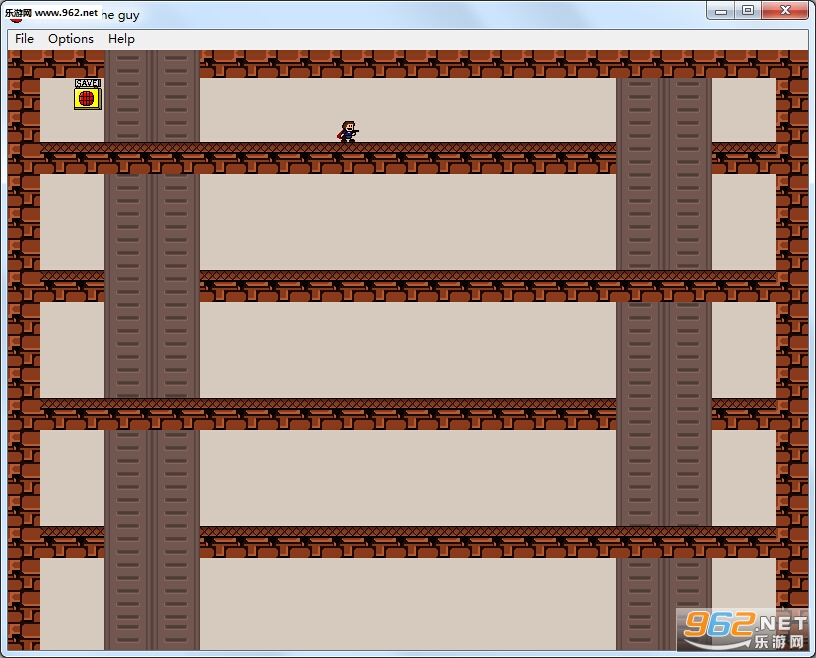Minimize the game window

point(721,11)
